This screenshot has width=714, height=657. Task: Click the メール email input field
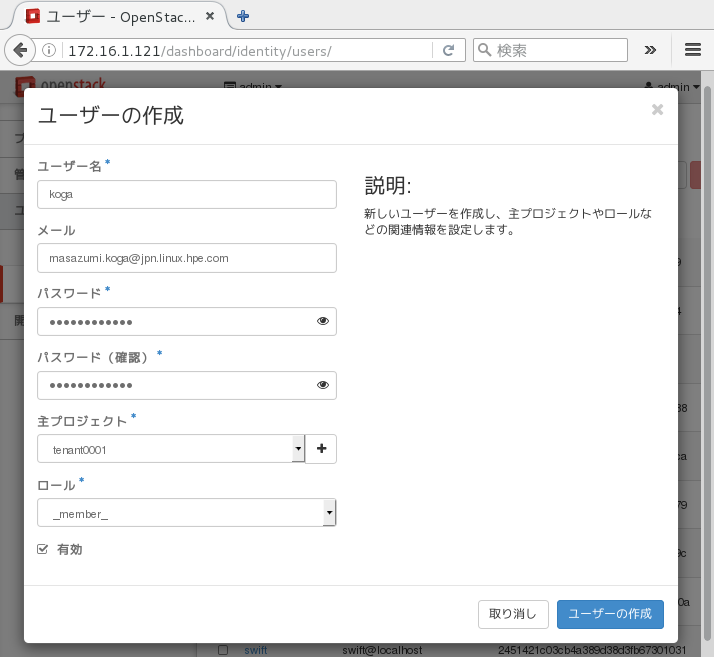coord(186,258)
